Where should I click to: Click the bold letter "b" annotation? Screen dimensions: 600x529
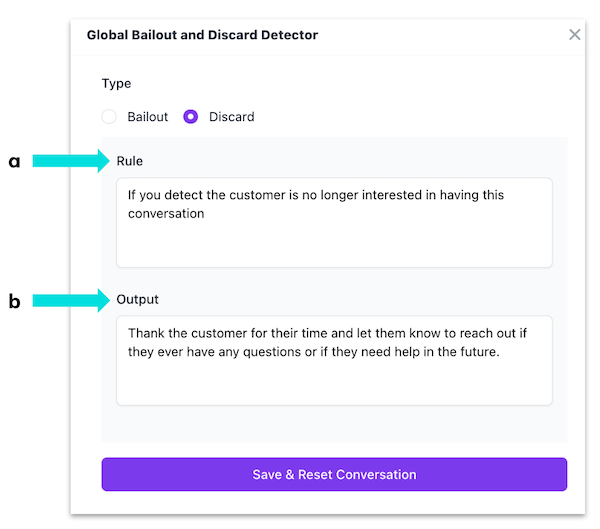14,300
